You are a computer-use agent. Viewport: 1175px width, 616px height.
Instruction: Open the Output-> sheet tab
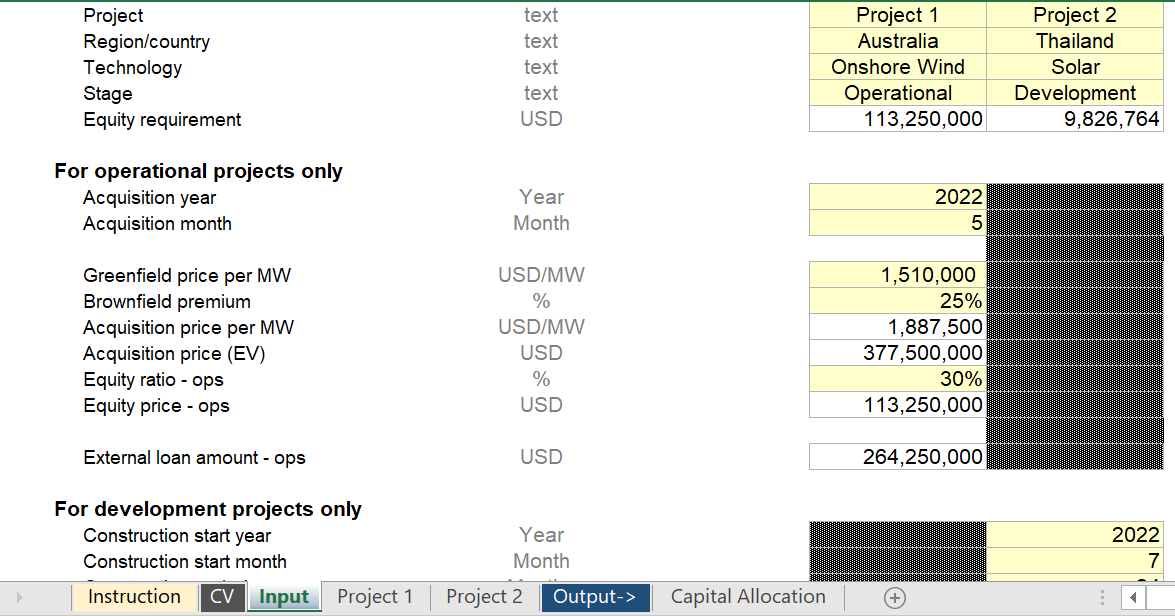[595, 597]
